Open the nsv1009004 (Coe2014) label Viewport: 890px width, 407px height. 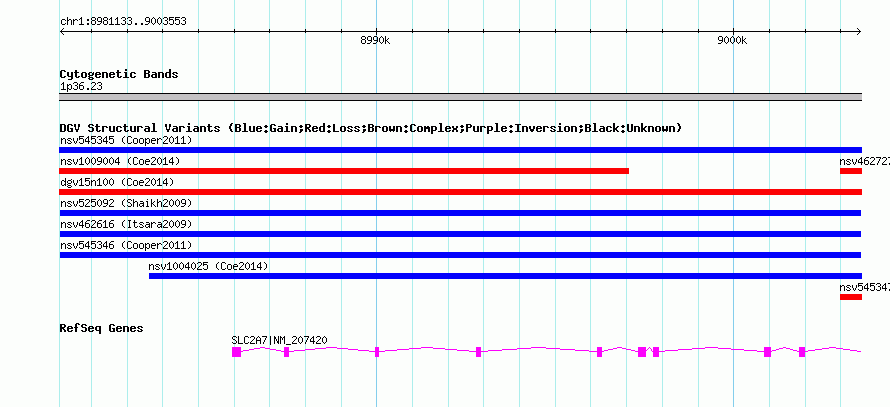[120, 161]
